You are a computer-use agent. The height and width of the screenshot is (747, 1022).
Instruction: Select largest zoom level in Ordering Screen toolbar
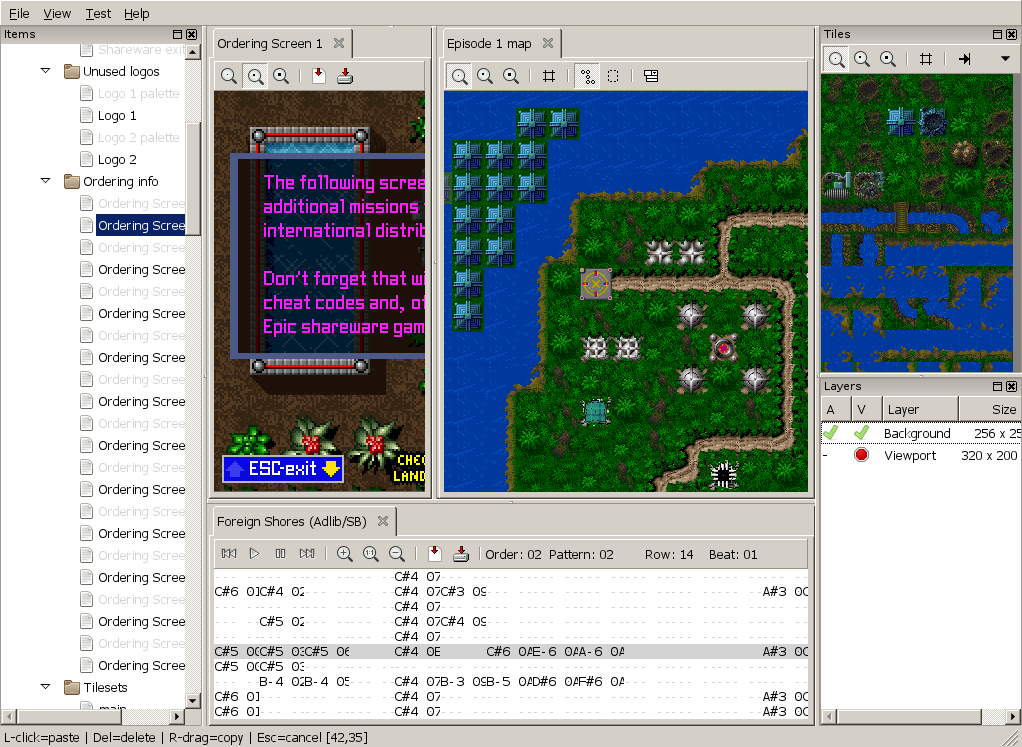[281, 76]
